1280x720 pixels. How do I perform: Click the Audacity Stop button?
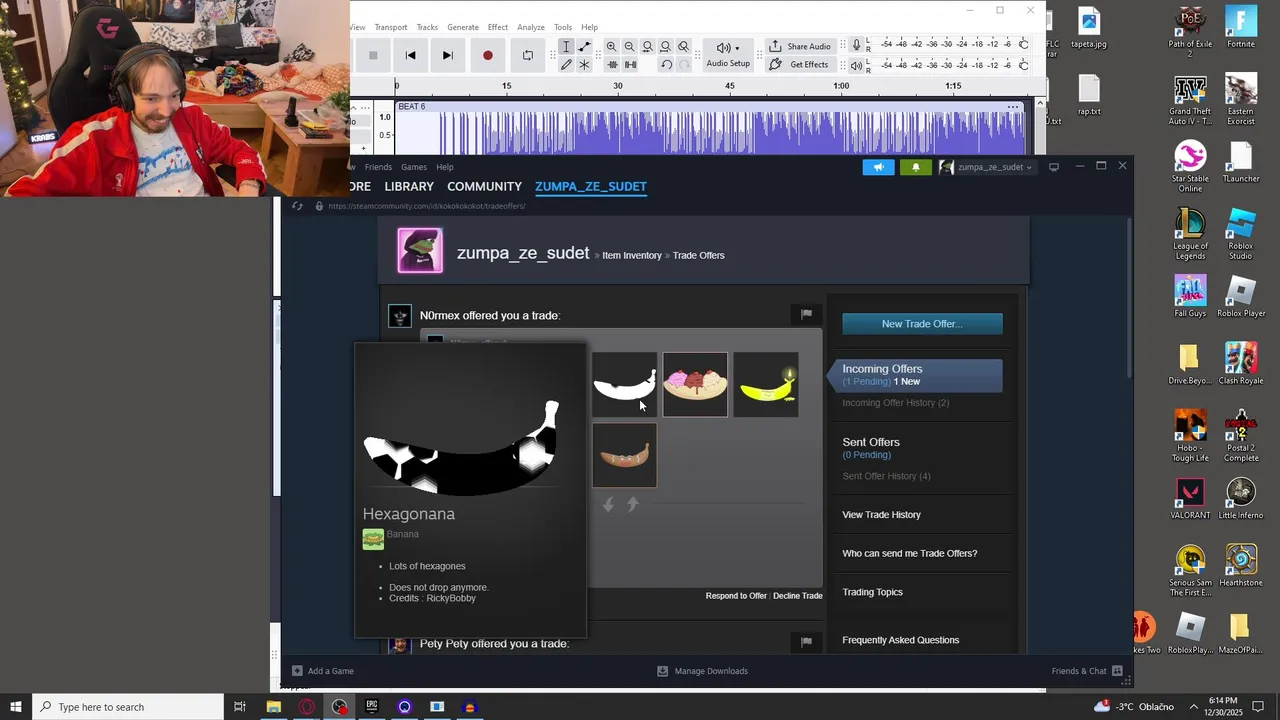click(x=373, y=55)
